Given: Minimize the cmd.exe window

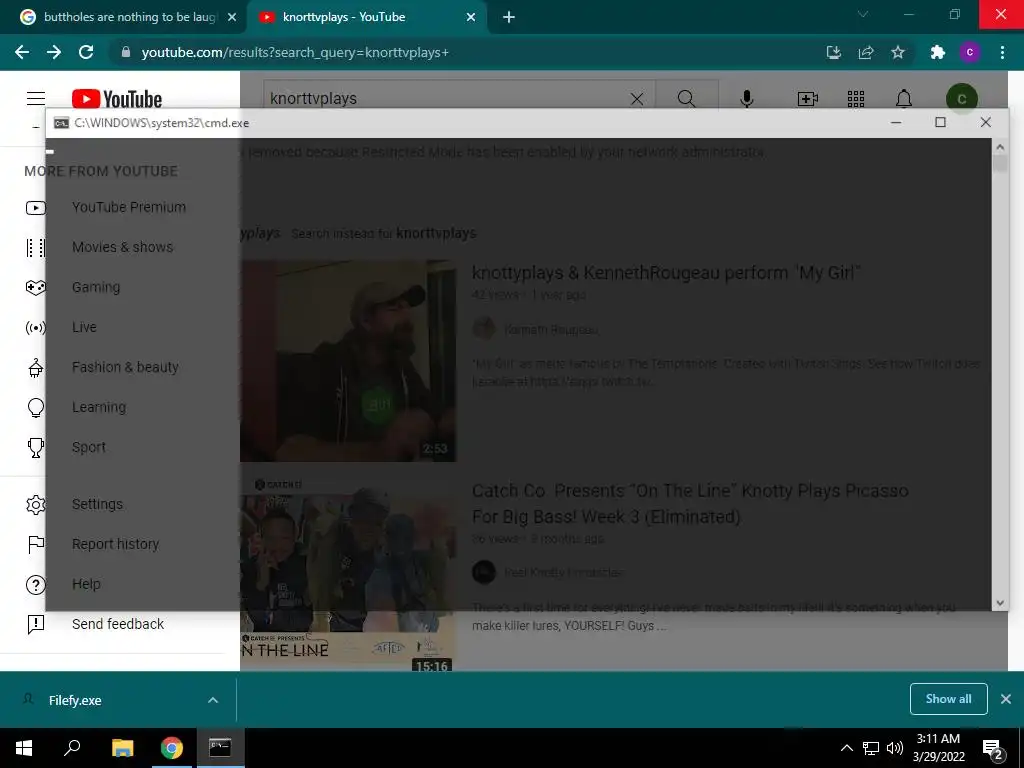Looking at the screenshot, I should tap(896, 122).
